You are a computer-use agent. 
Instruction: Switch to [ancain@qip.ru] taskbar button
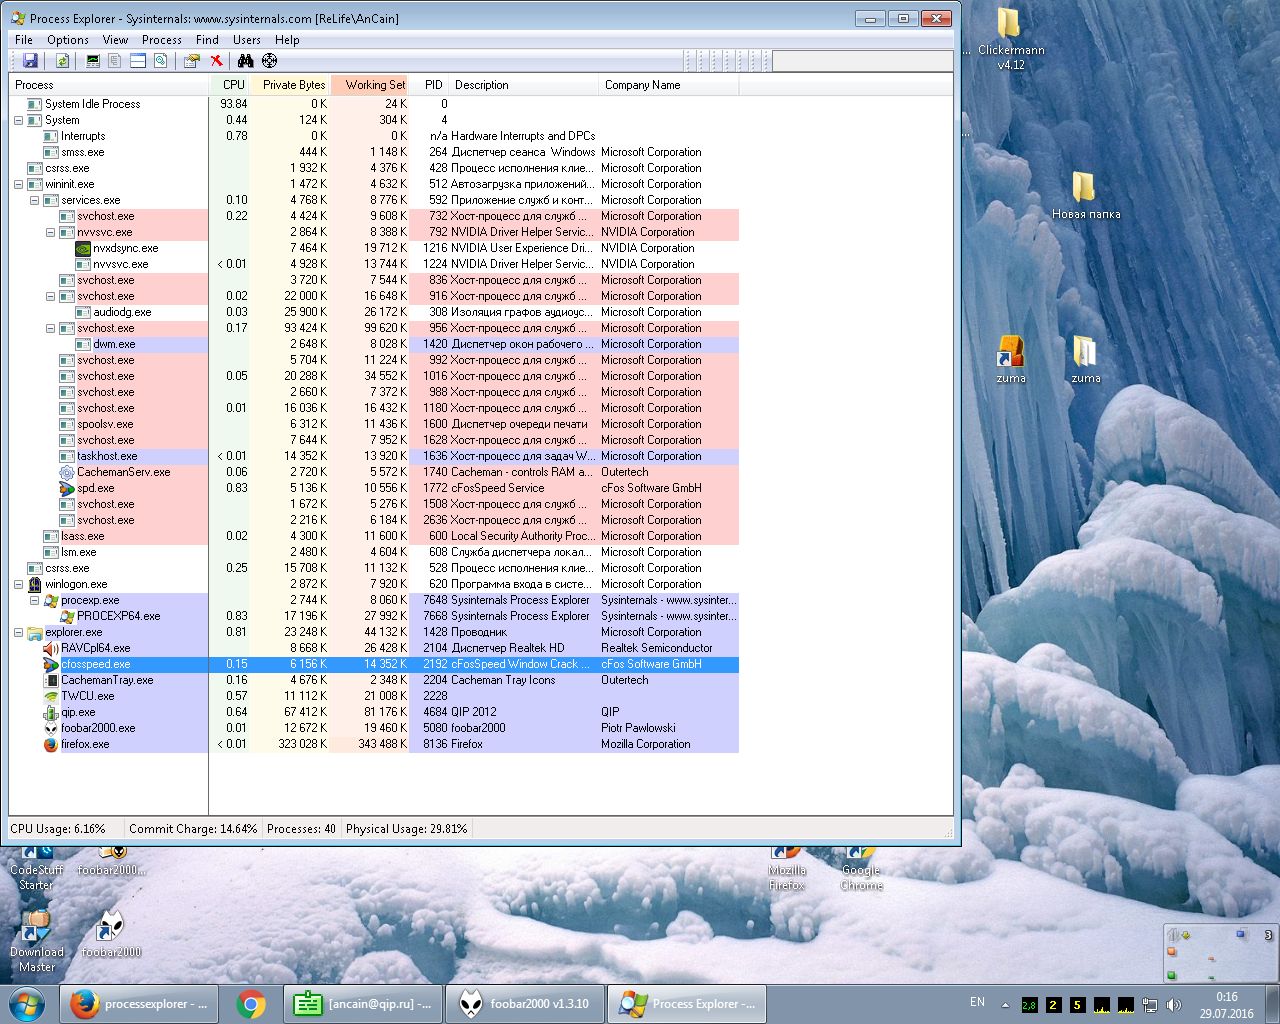[x=361, y=1004]
